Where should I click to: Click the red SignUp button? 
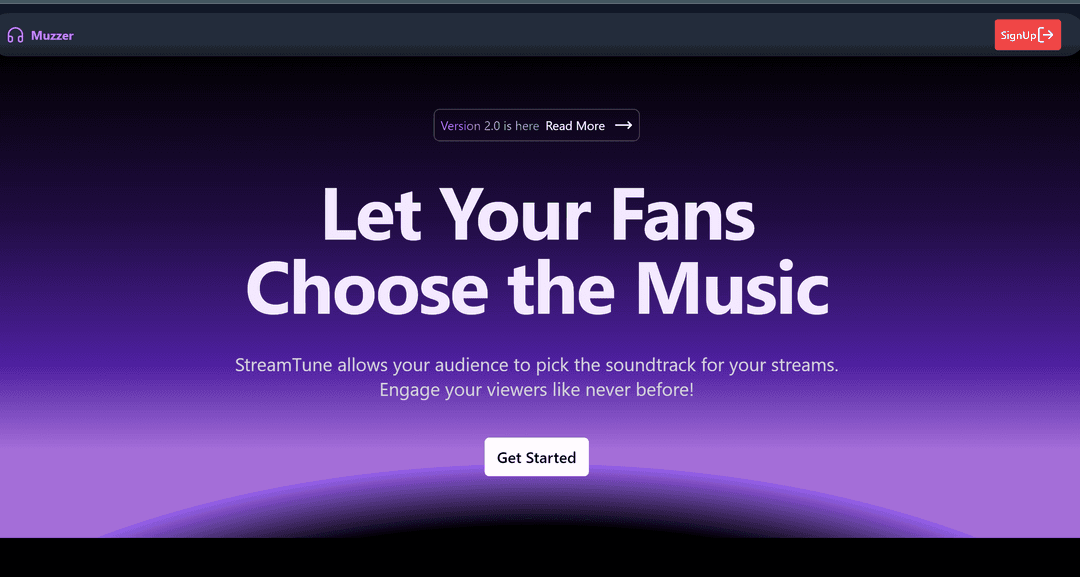[1028, 34]
